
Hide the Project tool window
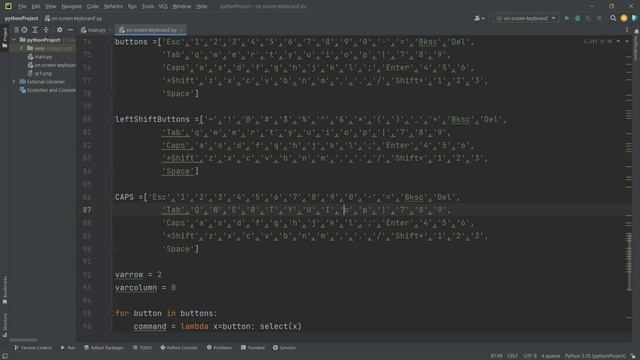tap(70, 30)
